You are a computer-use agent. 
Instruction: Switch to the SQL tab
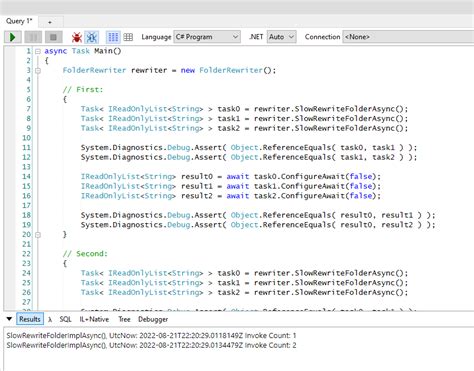(x=65, y=319)
